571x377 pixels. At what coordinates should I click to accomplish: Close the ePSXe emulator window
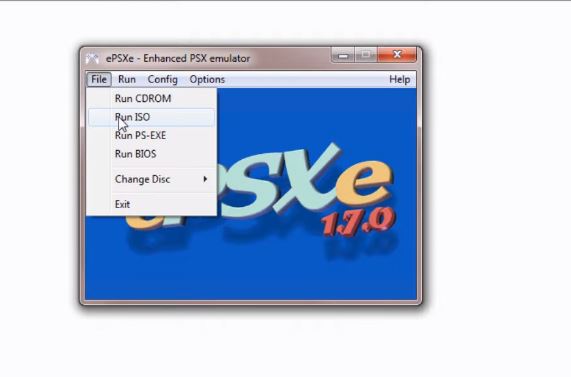397,55
